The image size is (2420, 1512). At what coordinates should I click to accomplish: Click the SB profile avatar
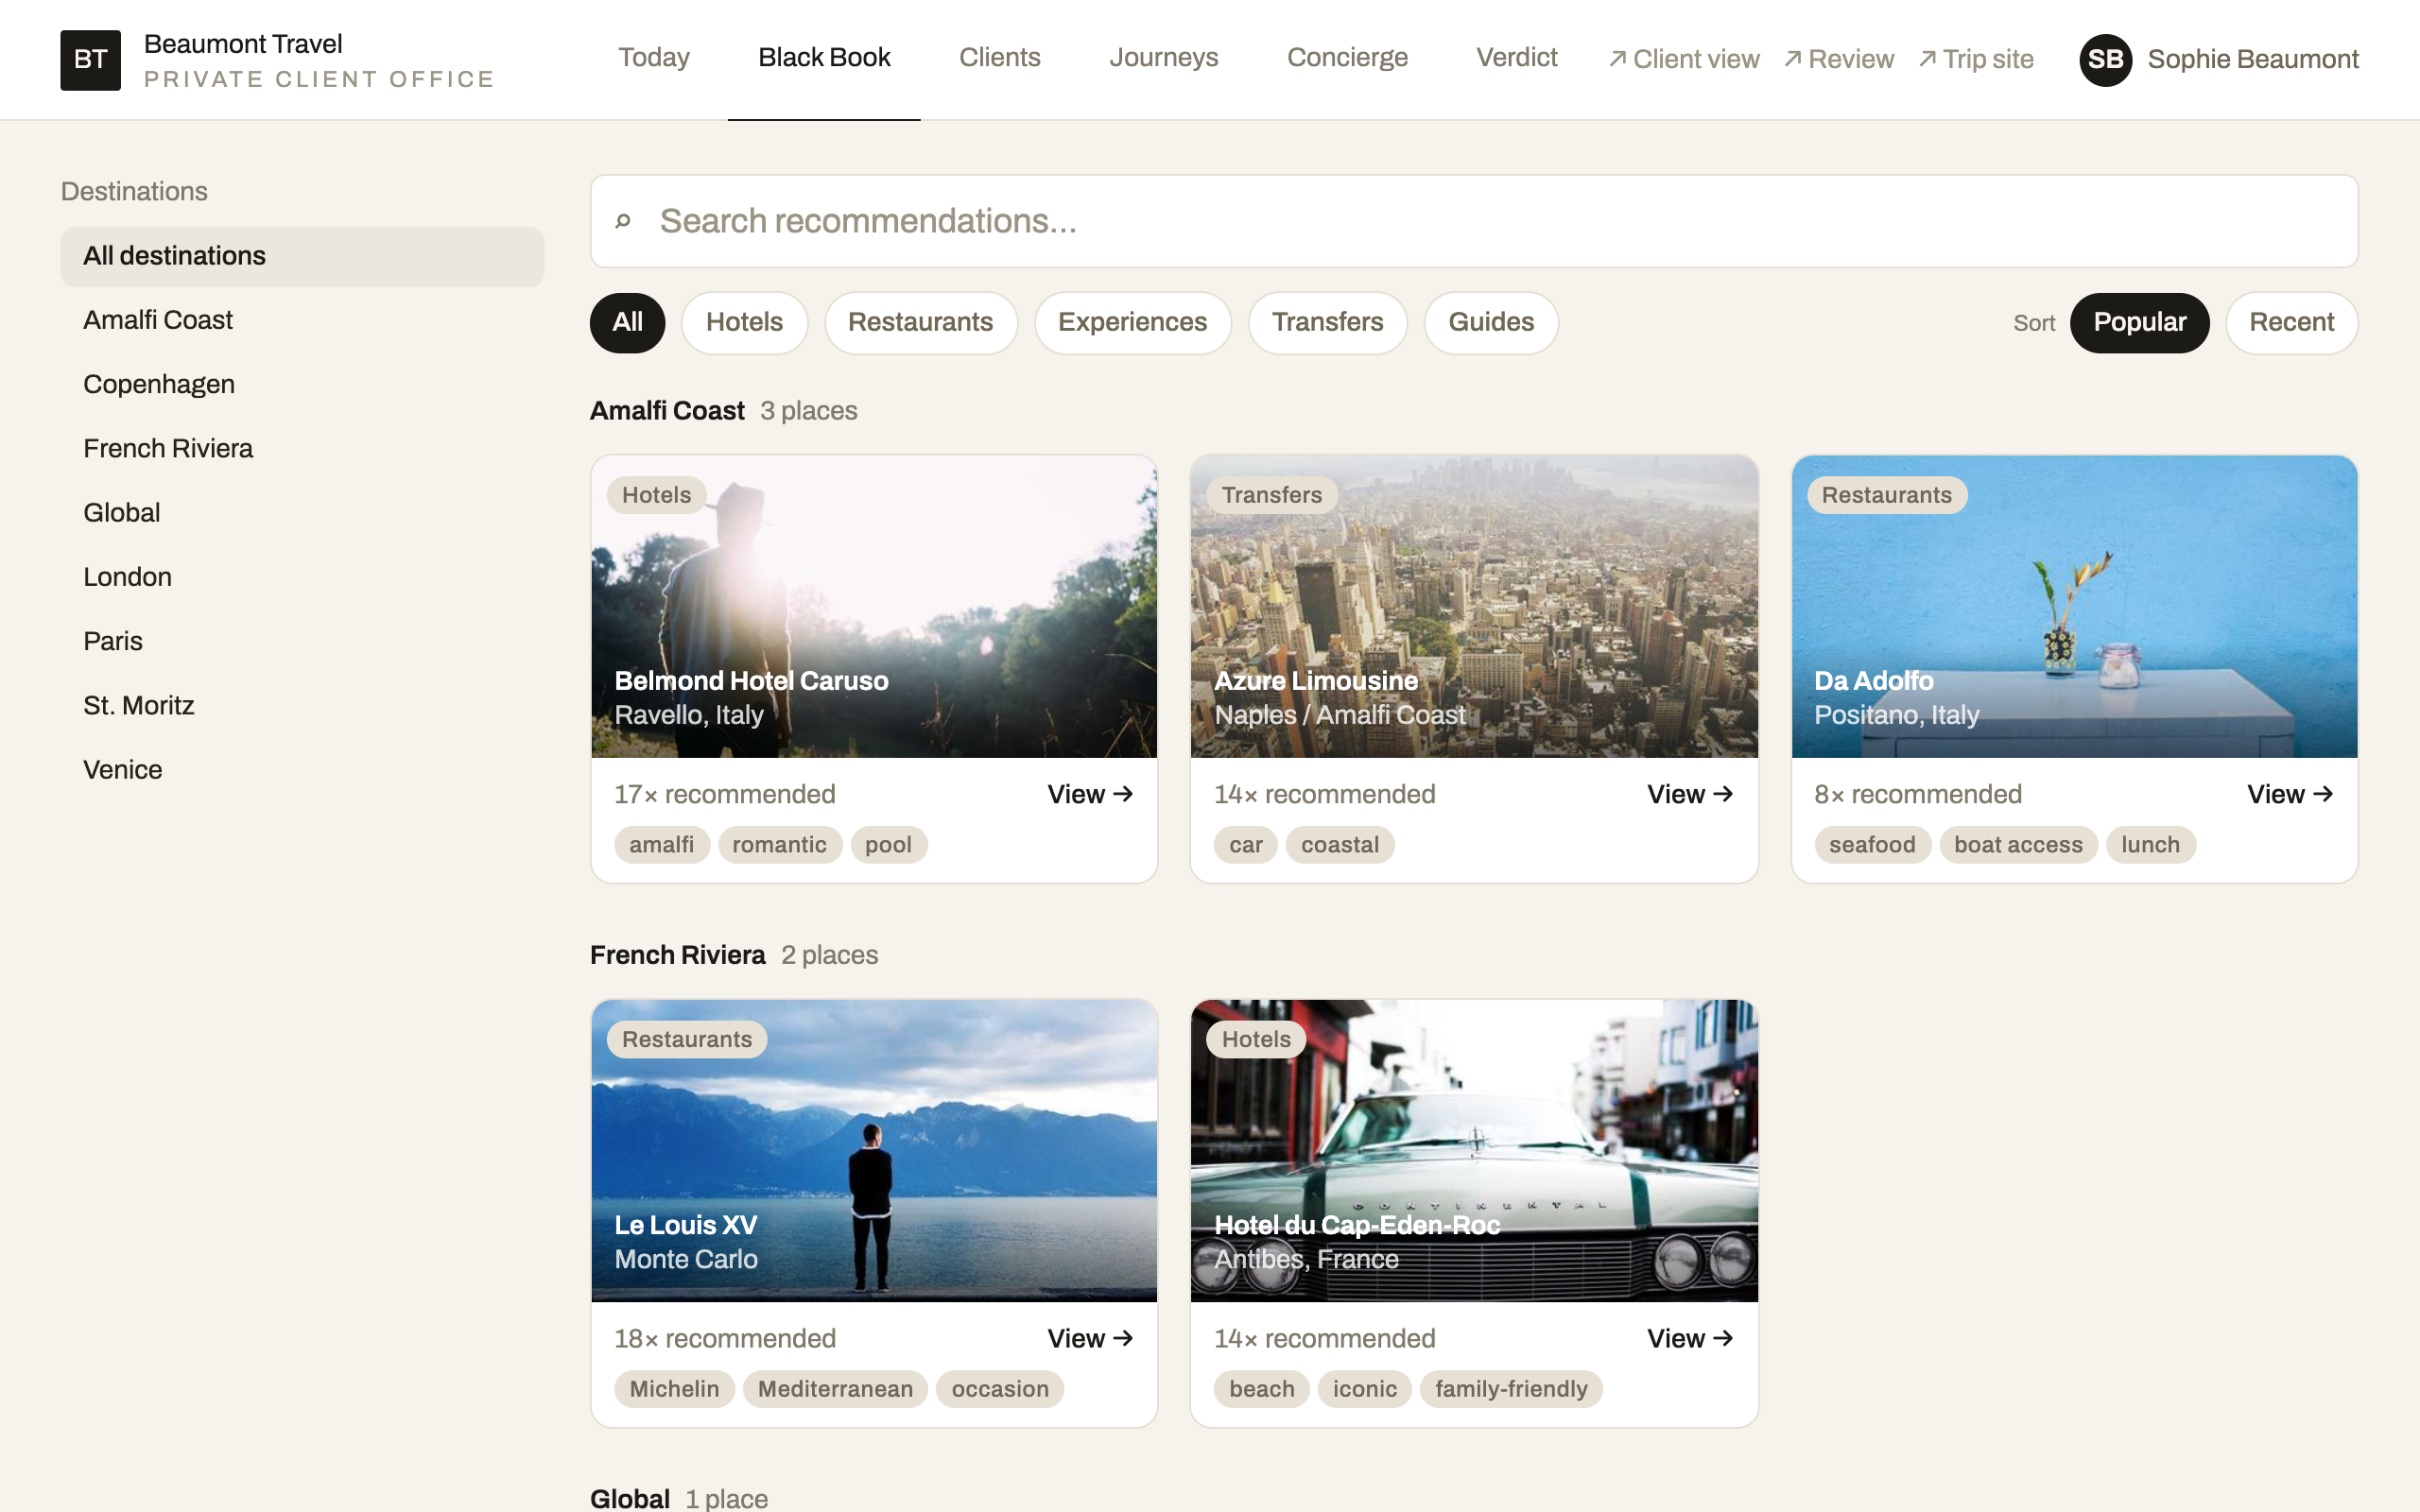click(2105, 60)
